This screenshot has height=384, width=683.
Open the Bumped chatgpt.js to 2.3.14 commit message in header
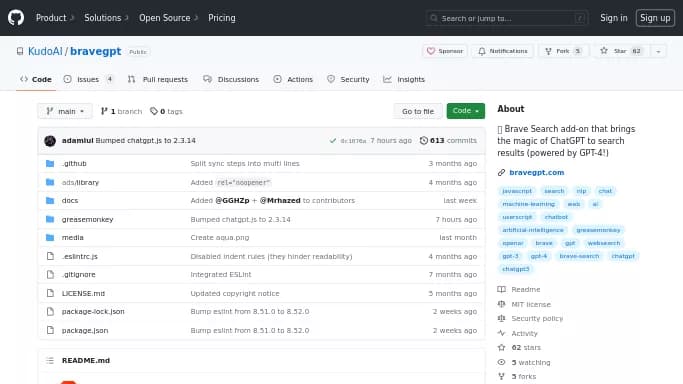145,141
